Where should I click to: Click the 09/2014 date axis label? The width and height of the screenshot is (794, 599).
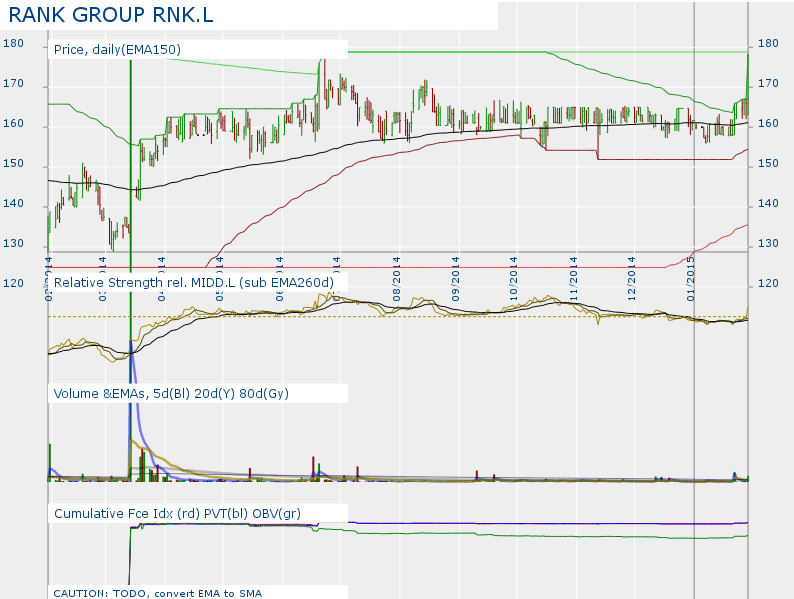click(455, 279)
